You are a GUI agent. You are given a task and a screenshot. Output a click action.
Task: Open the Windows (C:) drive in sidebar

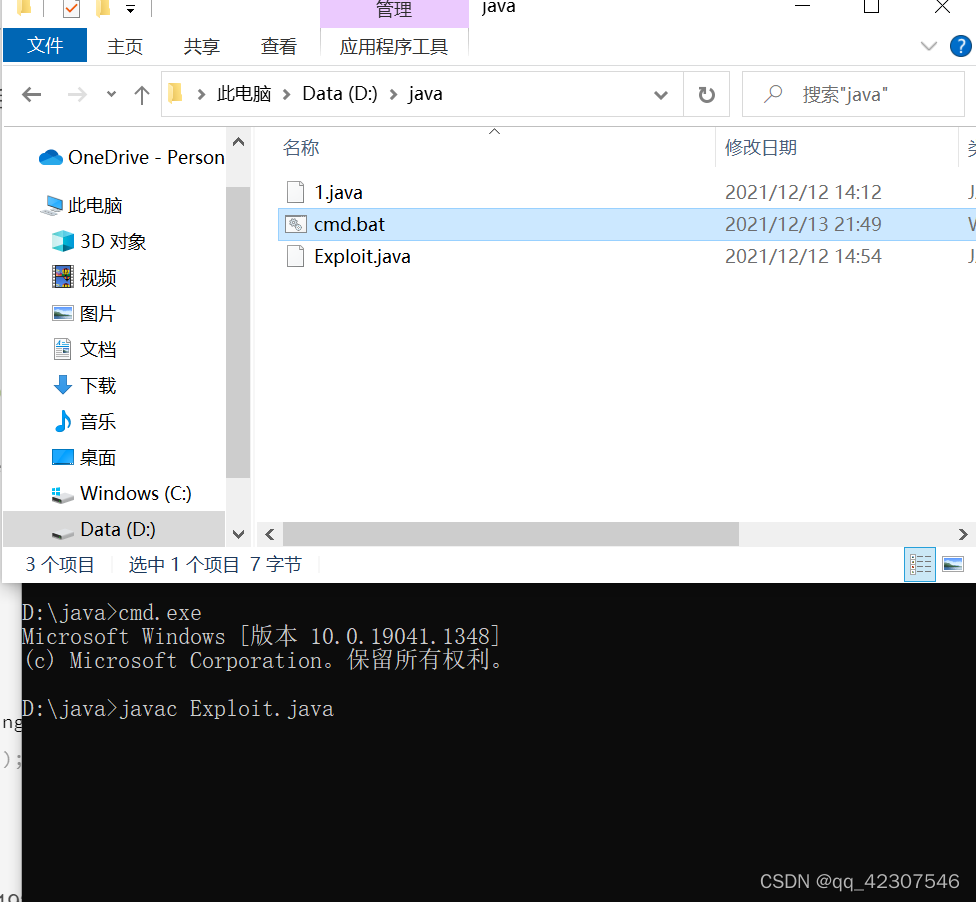(121, 494)
